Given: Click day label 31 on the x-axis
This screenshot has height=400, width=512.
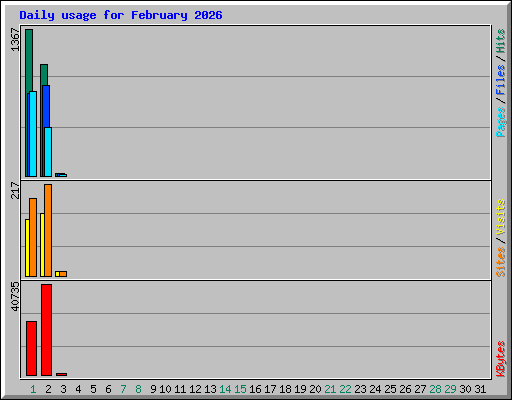Looking at the screenshot, I should pyautogui.click(x=480, y=389).
